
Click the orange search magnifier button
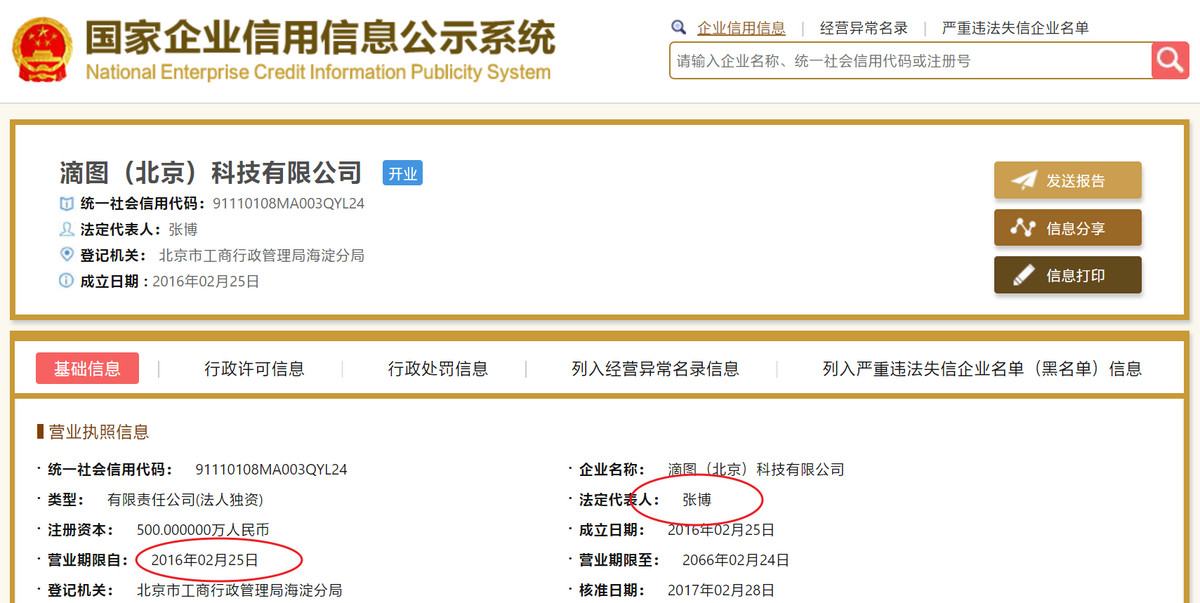tap(1170, 60)
